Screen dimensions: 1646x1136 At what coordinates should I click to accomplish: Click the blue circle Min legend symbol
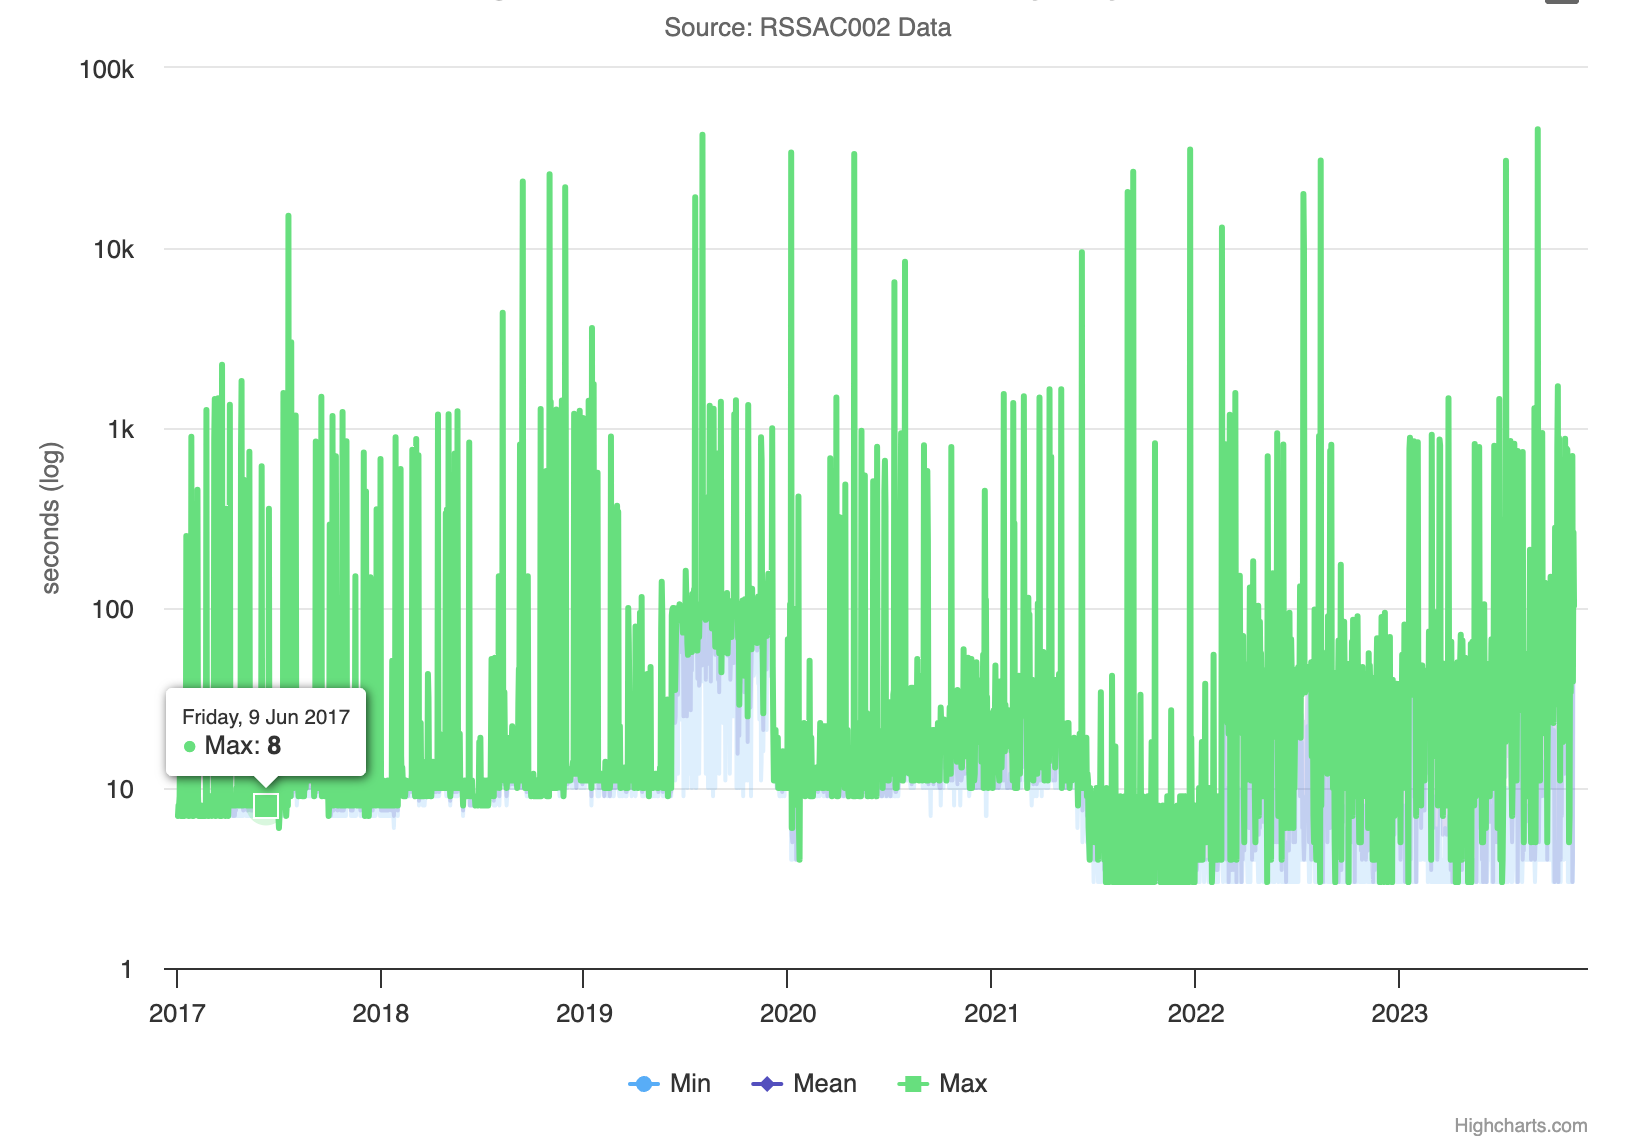click(x=645, y=1084)
